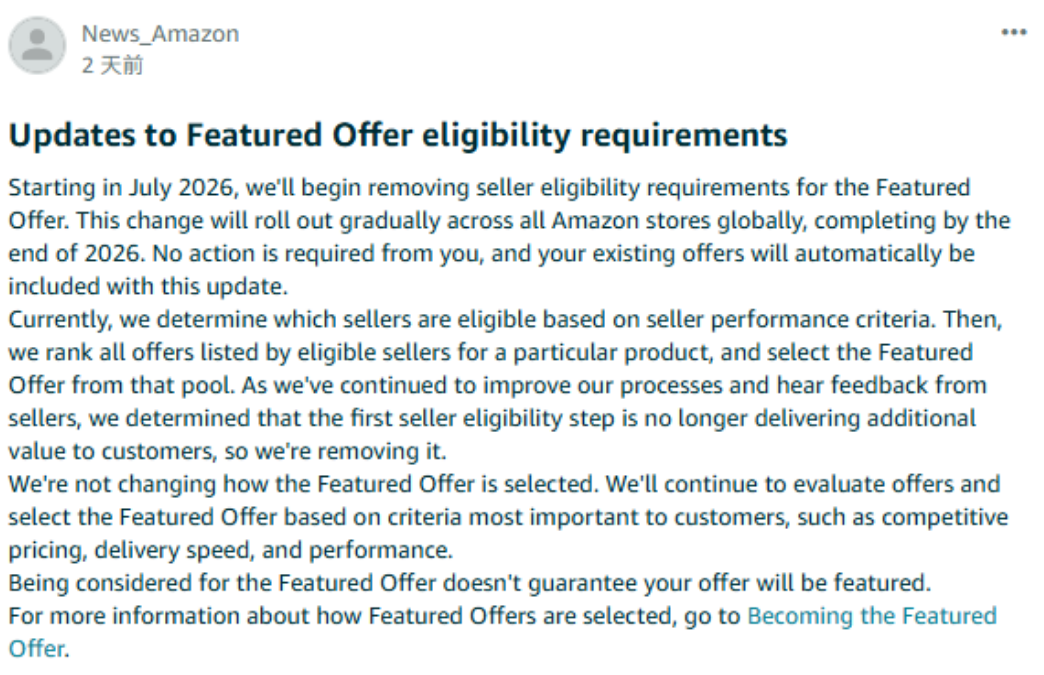
Task: Open the three-dot more options menu
Action: pos(1014,32)
